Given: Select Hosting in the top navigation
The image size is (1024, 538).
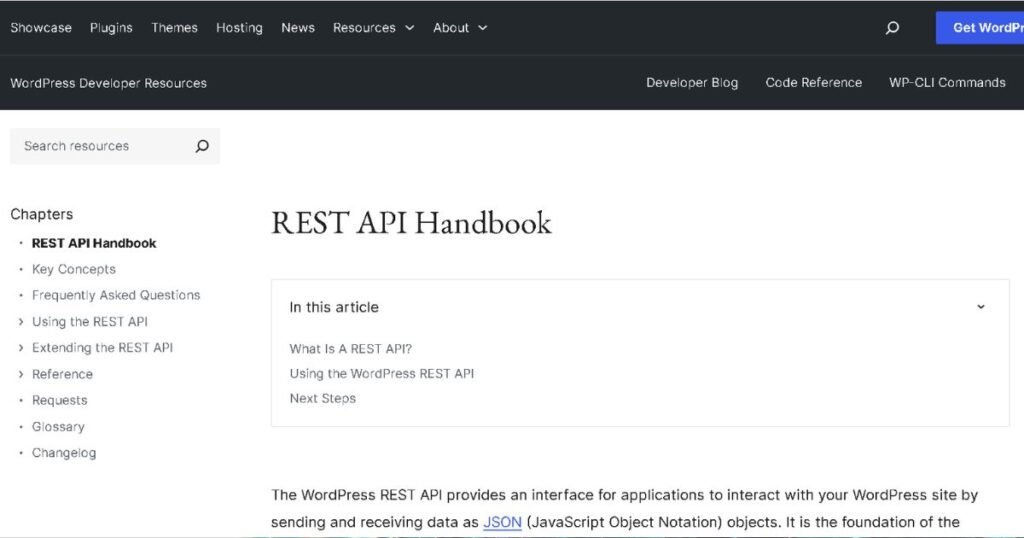Looking at the screenshot, I should tap(239, 27).
